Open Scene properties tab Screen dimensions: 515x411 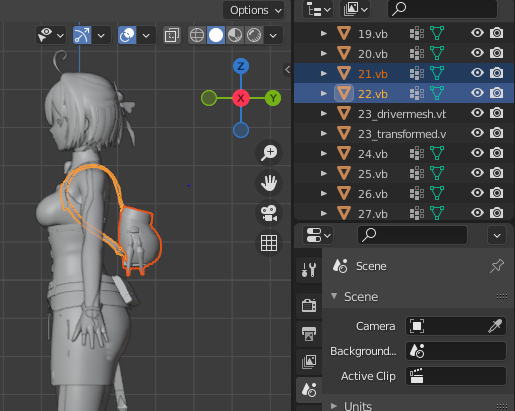[x=309, y=390]
